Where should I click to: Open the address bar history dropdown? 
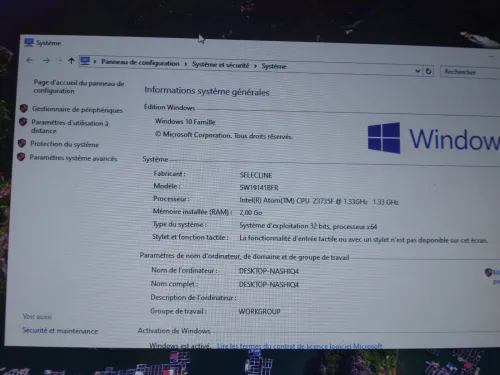(417, 71)
